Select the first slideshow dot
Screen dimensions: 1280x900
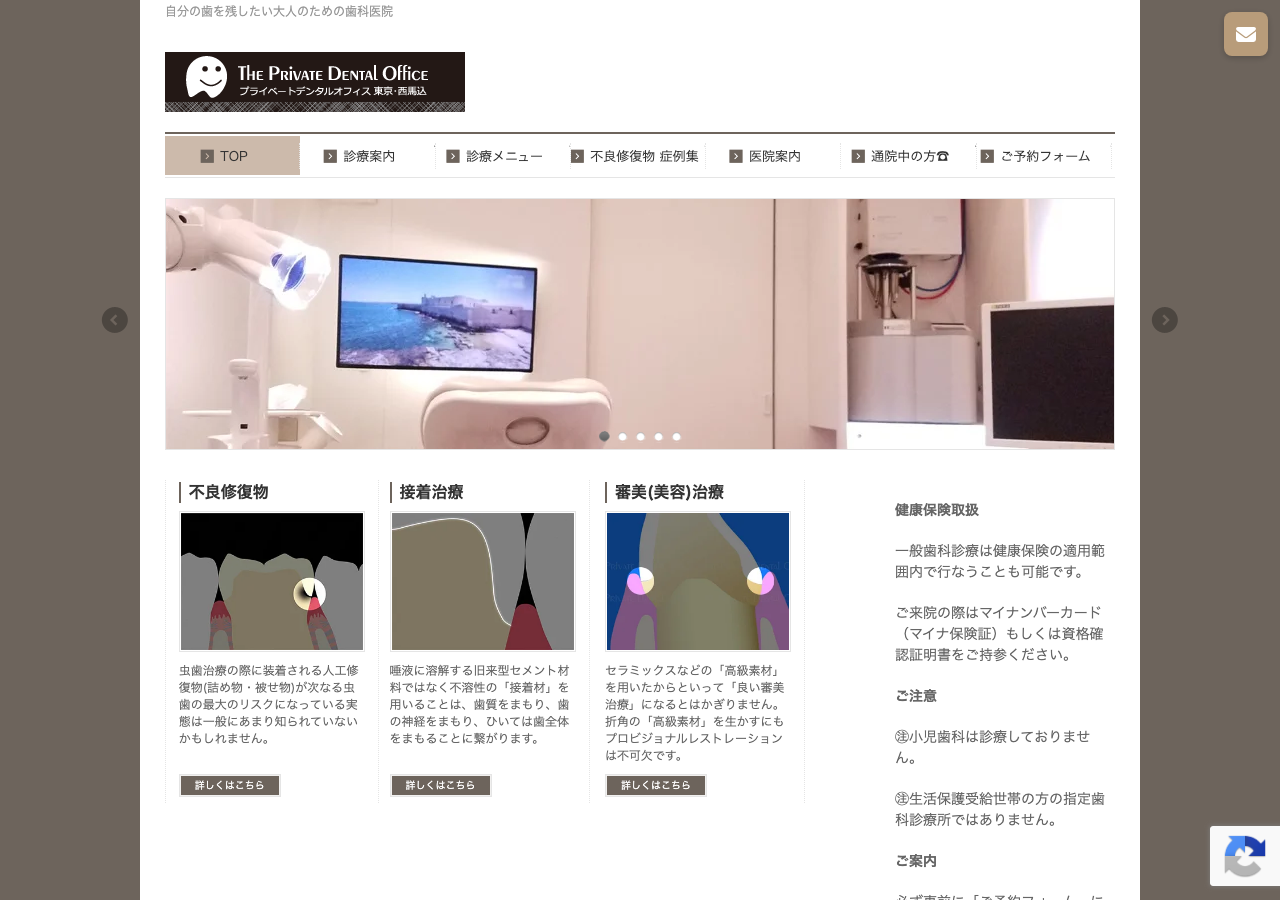point(604,437)
